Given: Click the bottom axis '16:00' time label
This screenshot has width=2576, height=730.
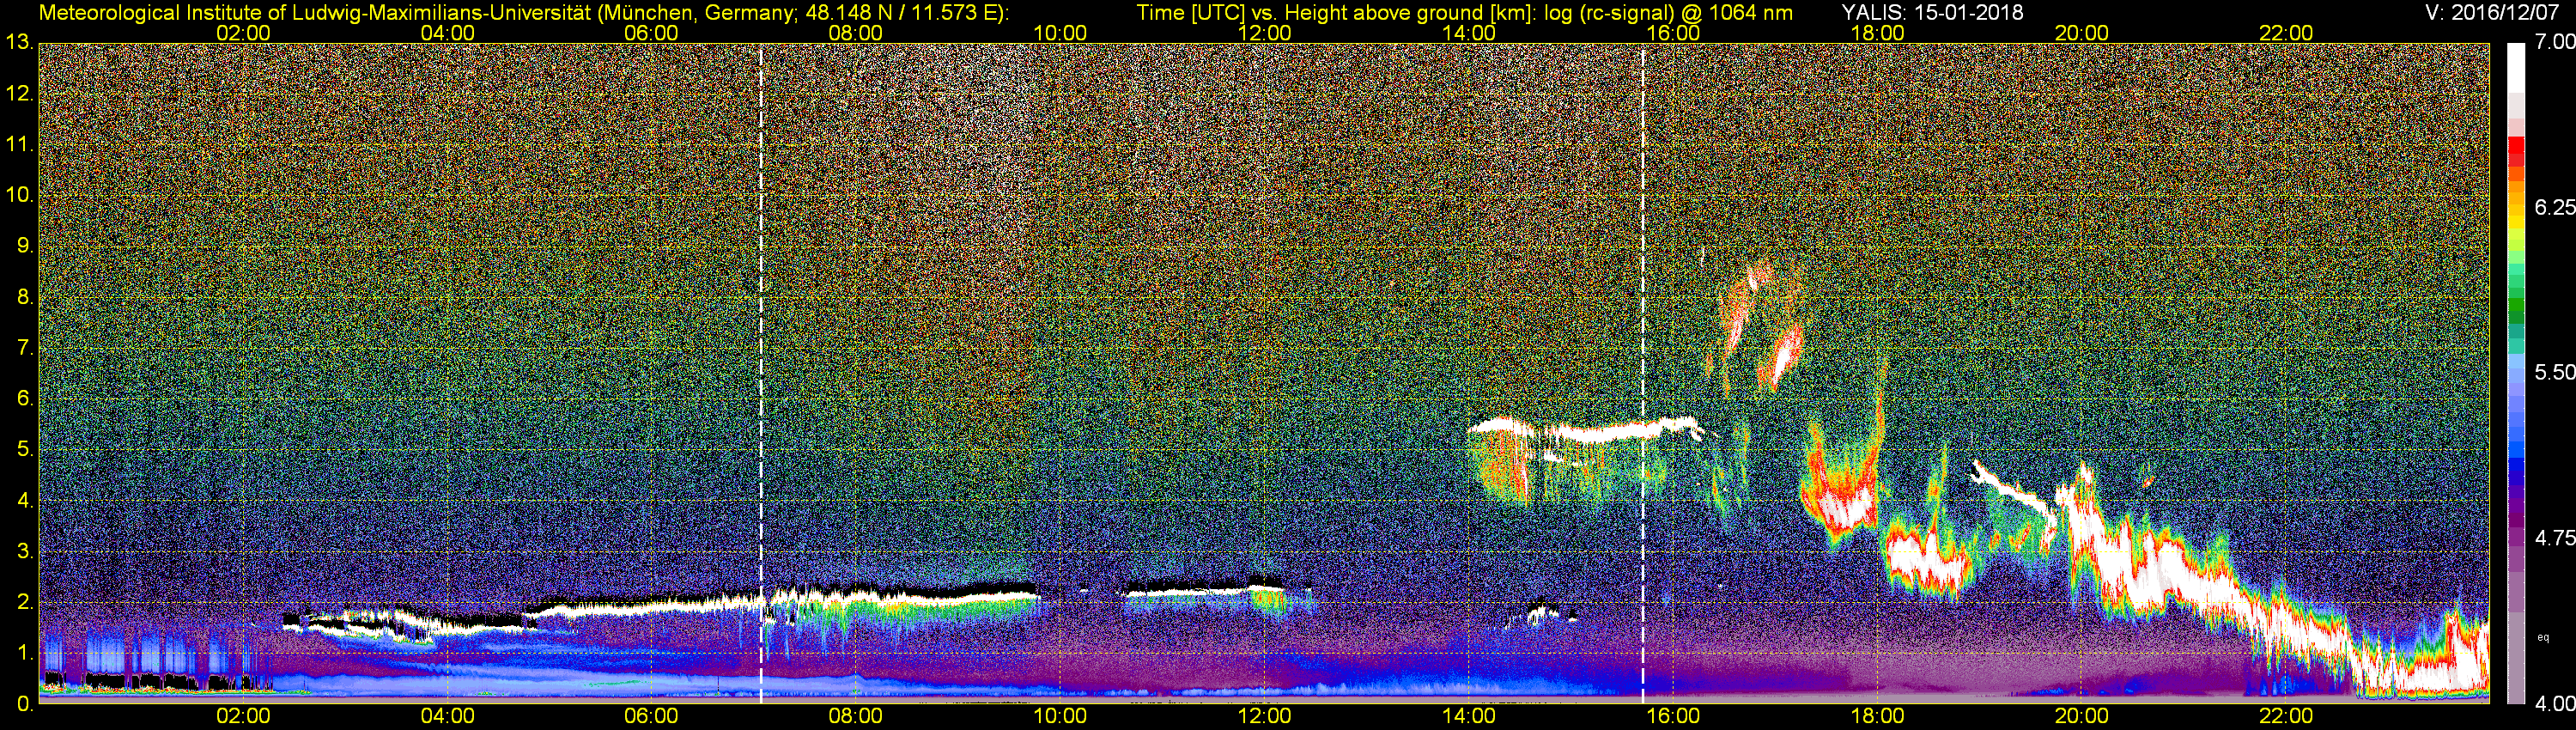Looking at the screenshot, I should 1673,716.
